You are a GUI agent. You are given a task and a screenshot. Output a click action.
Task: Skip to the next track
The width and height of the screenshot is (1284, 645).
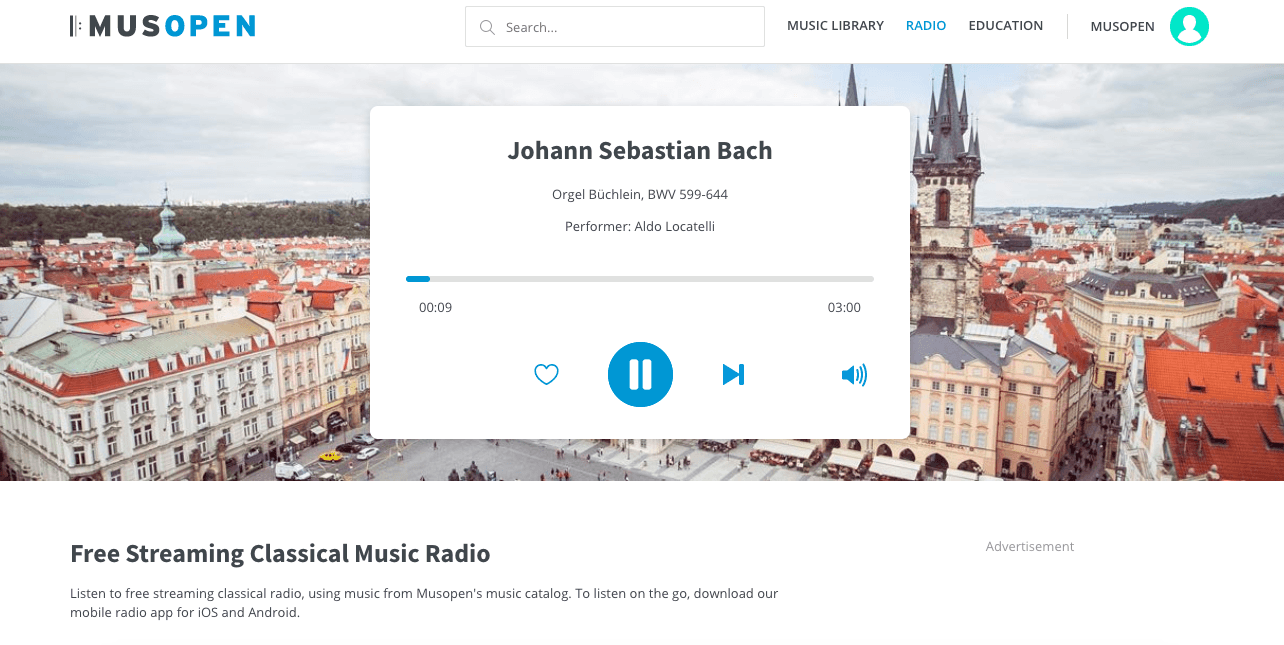[733, 374]
